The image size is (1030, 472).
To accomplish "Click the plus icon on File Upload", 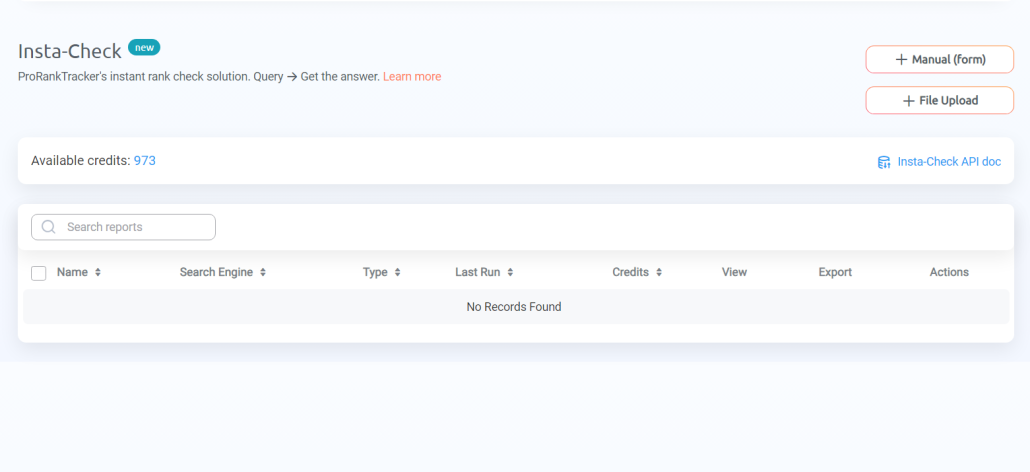I will click(x=908, y=101).
